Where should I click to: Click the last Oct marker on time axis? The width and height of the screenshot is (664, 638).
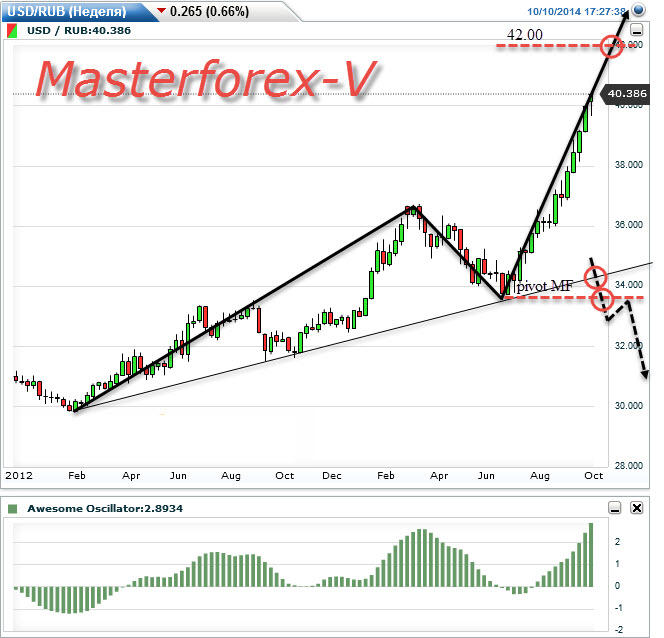tap(593, 475)
